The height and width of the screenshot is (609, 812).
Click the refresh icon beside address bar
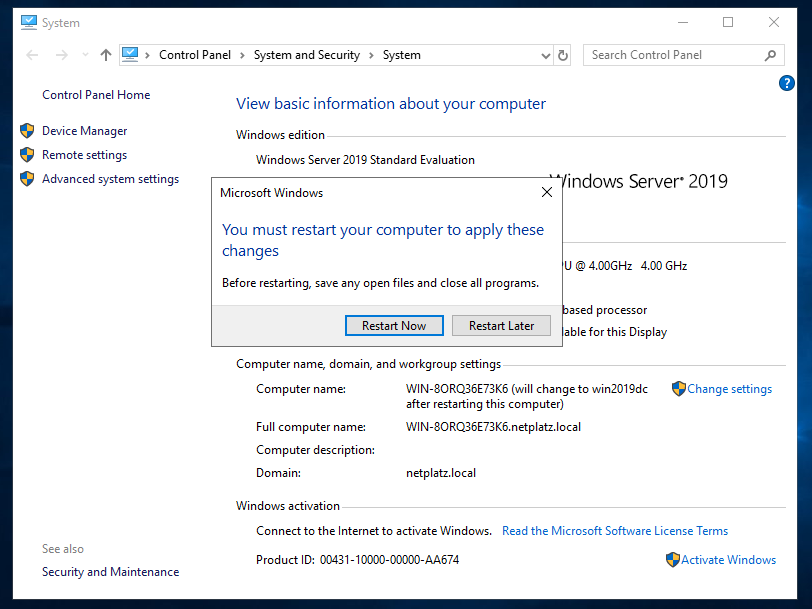click(563, 55)
